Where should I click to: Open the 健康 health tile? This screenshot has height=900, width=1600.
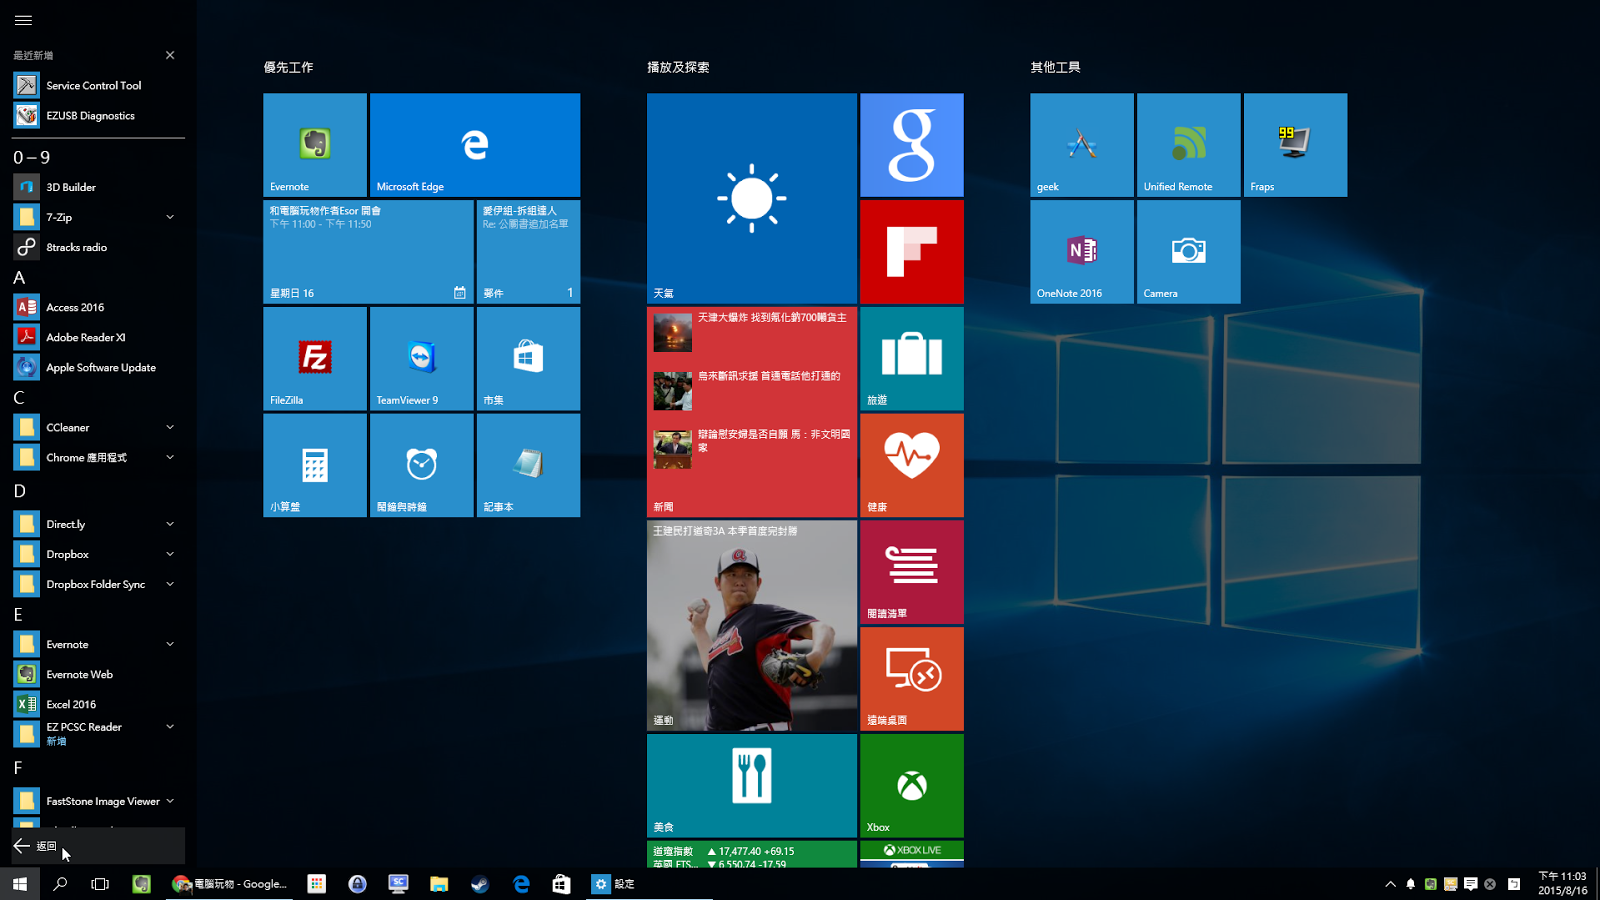click(x=912, y=465)
